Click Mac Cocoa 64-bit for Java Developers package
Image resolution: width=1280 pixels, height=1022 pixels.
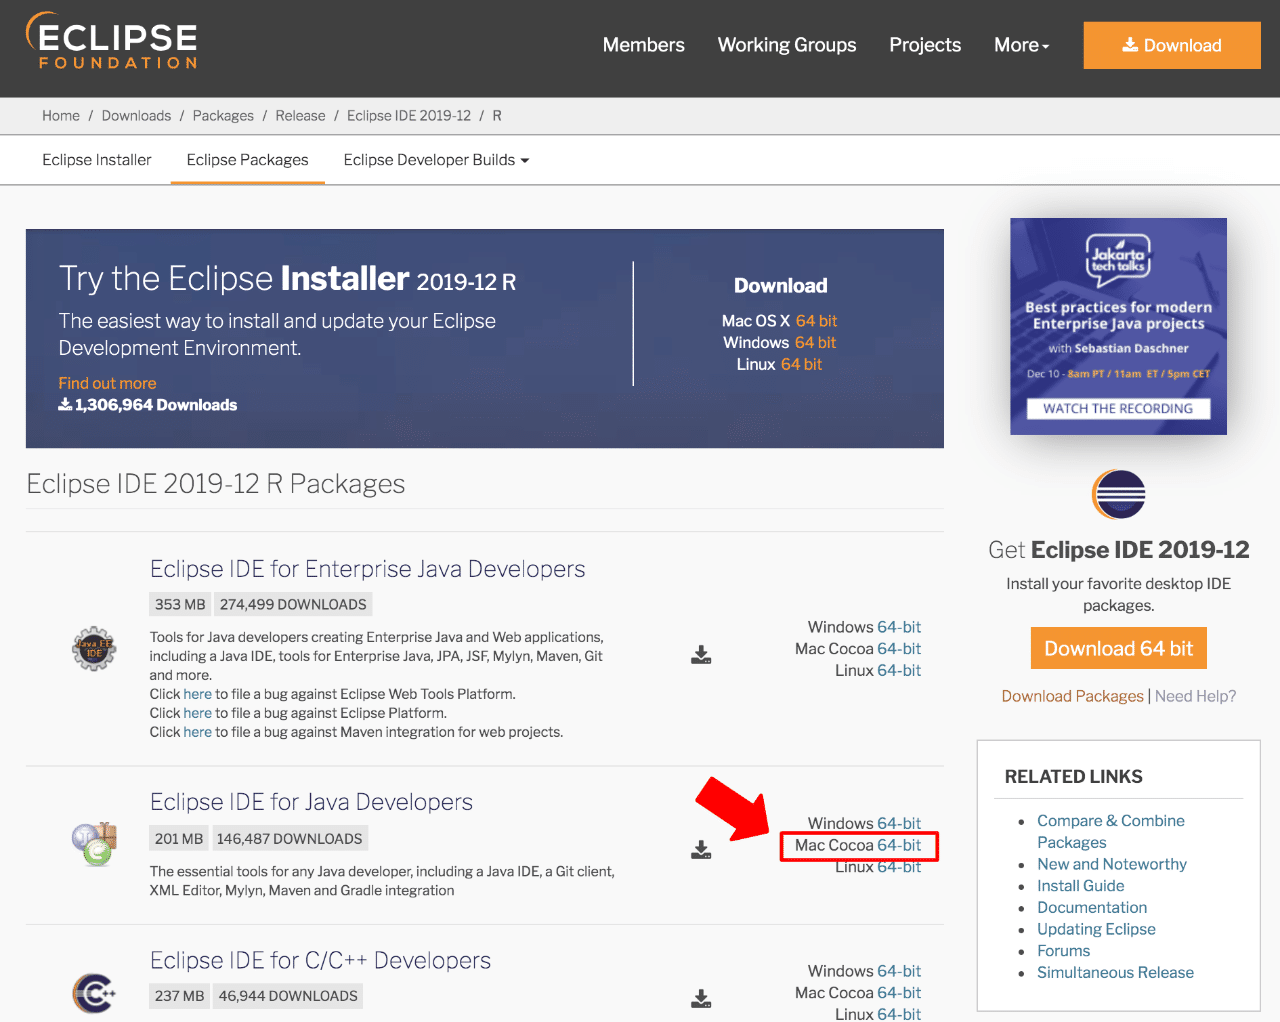tap(899, 846)
